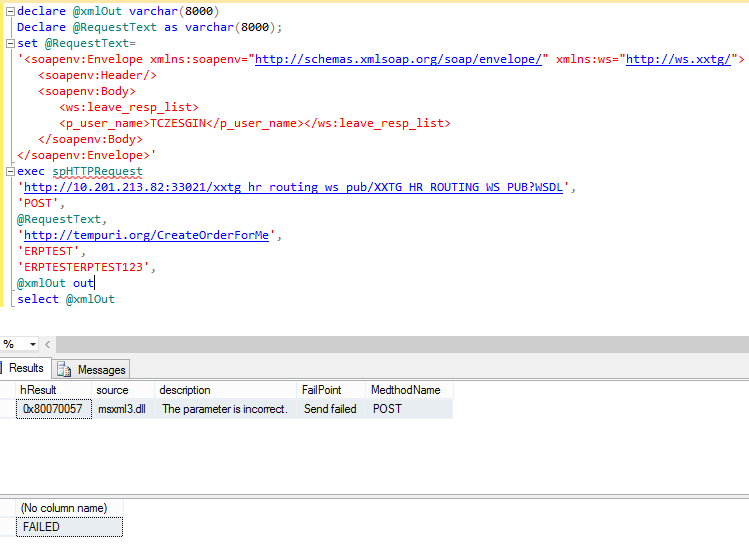The height and width of the screenshot is (547, 749).
Task: Click the Messages tab icon
Action: (x=64, y=369)
